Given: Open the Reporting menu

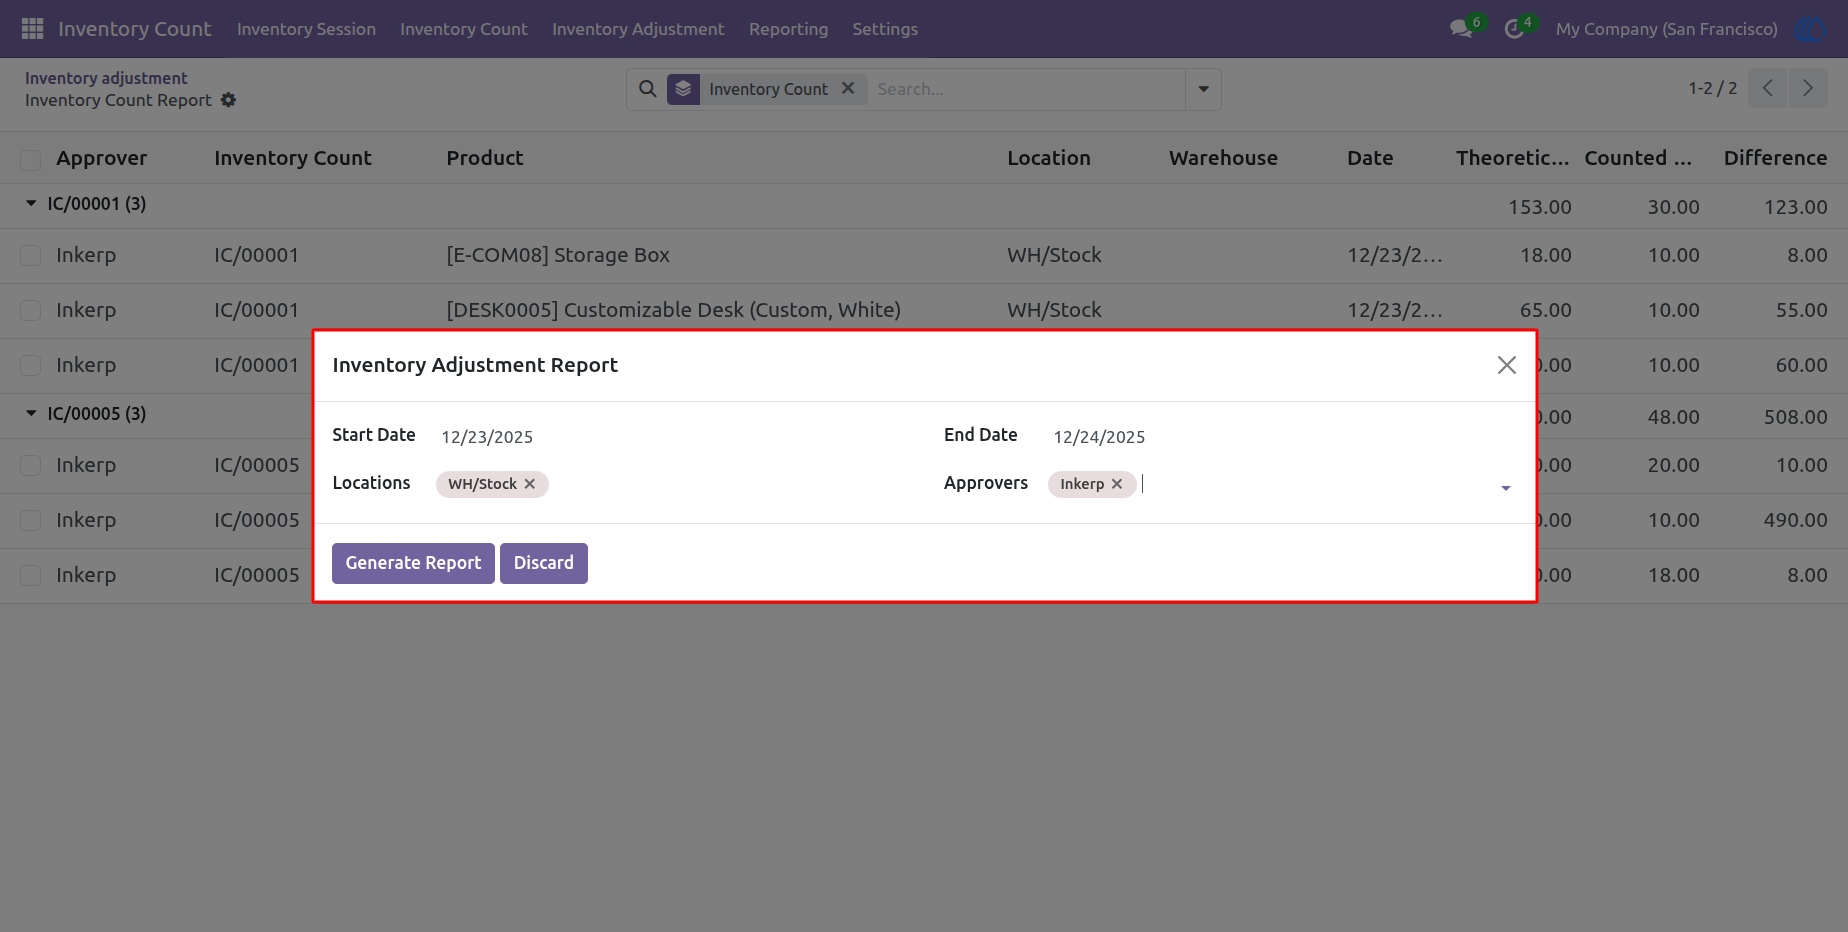Looking at the screenshot, I should point(788,29).
